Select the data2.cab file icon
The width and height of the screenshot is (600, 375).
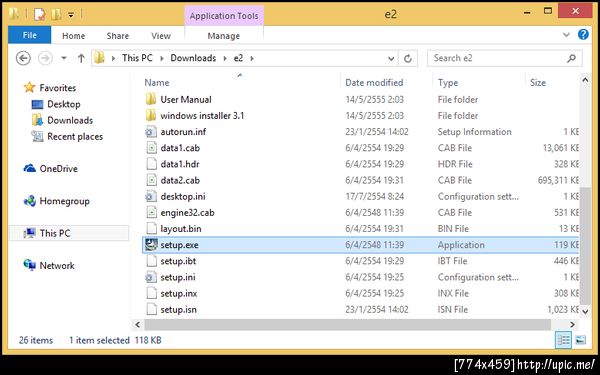coord(152,180)
